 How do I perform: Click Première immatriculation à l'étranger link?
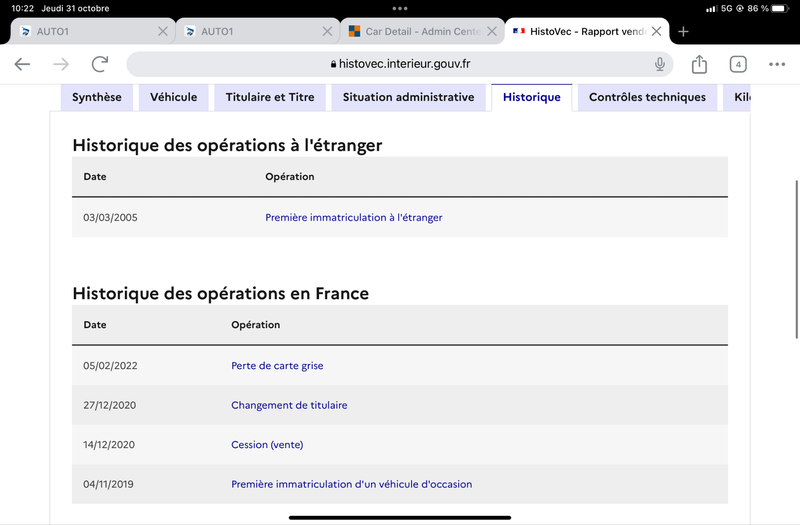tap(354, 217)
